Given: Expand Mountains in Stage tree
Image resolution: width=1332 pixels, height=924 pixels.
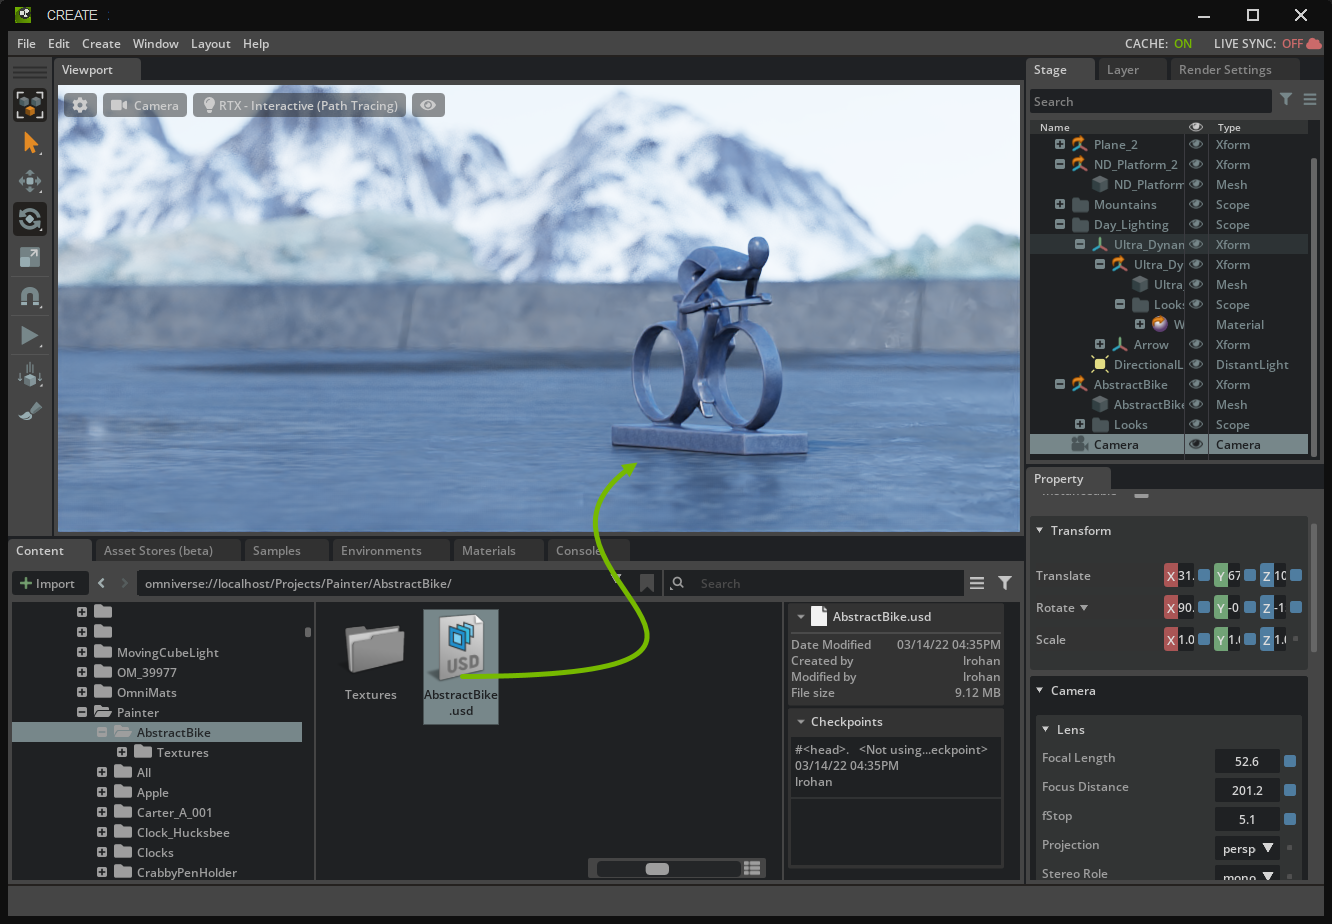Looking at the screenshot, I should [1059, 204].
